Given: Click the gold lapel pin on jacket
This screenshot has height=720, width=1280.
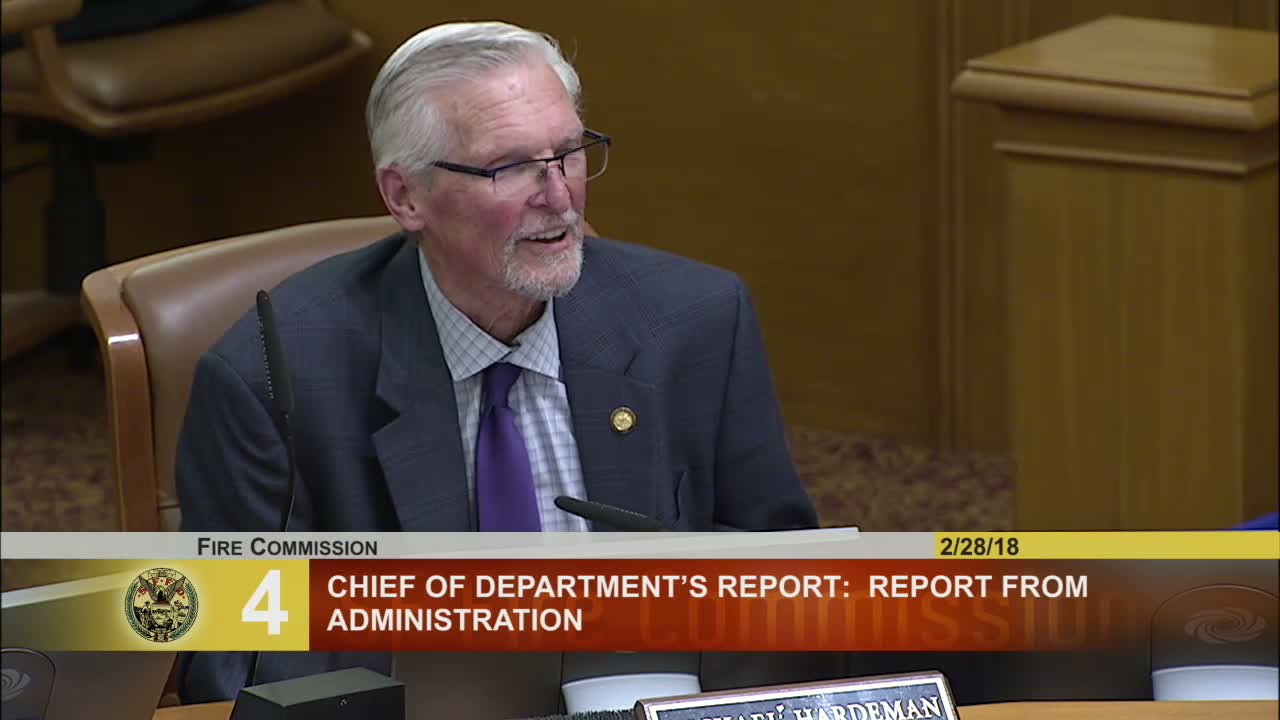Looking at the screenshot, I should [x=623, y=420].
